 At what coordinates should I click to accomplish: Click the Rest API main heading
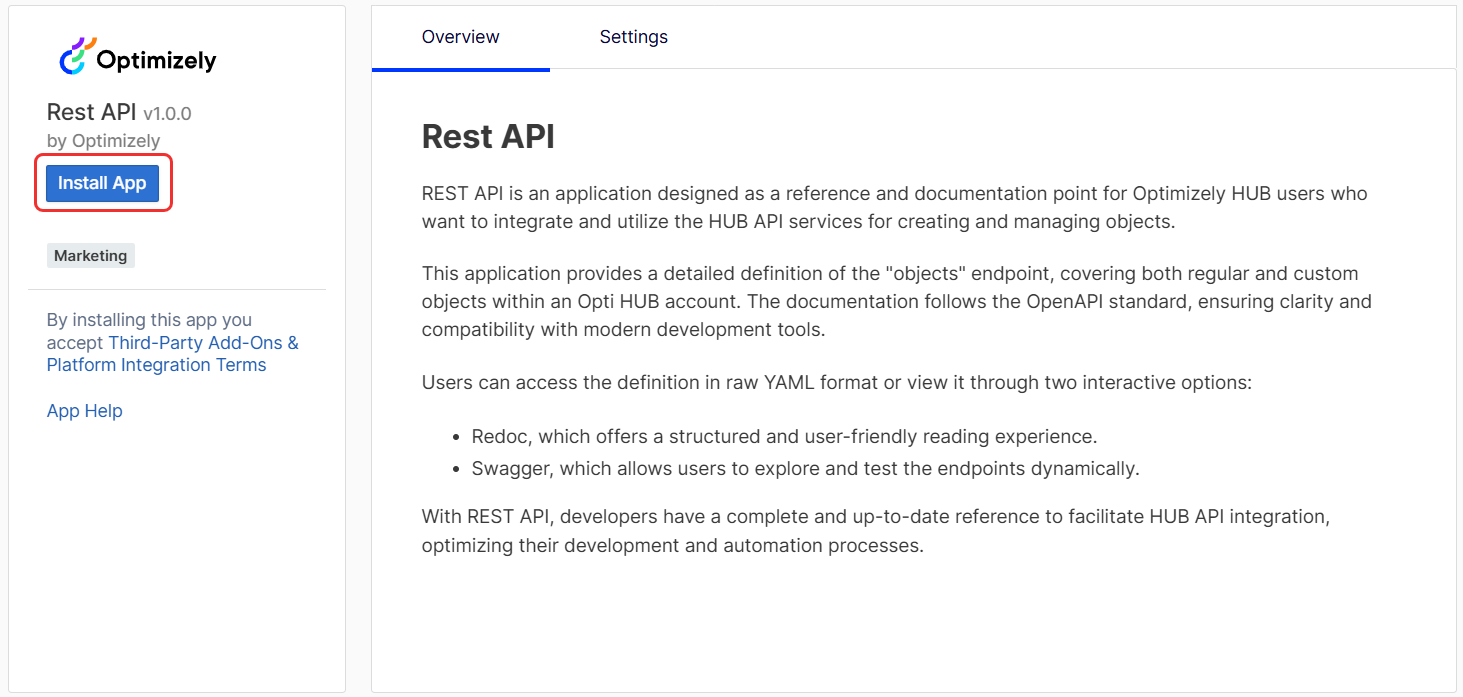(488, 137)
